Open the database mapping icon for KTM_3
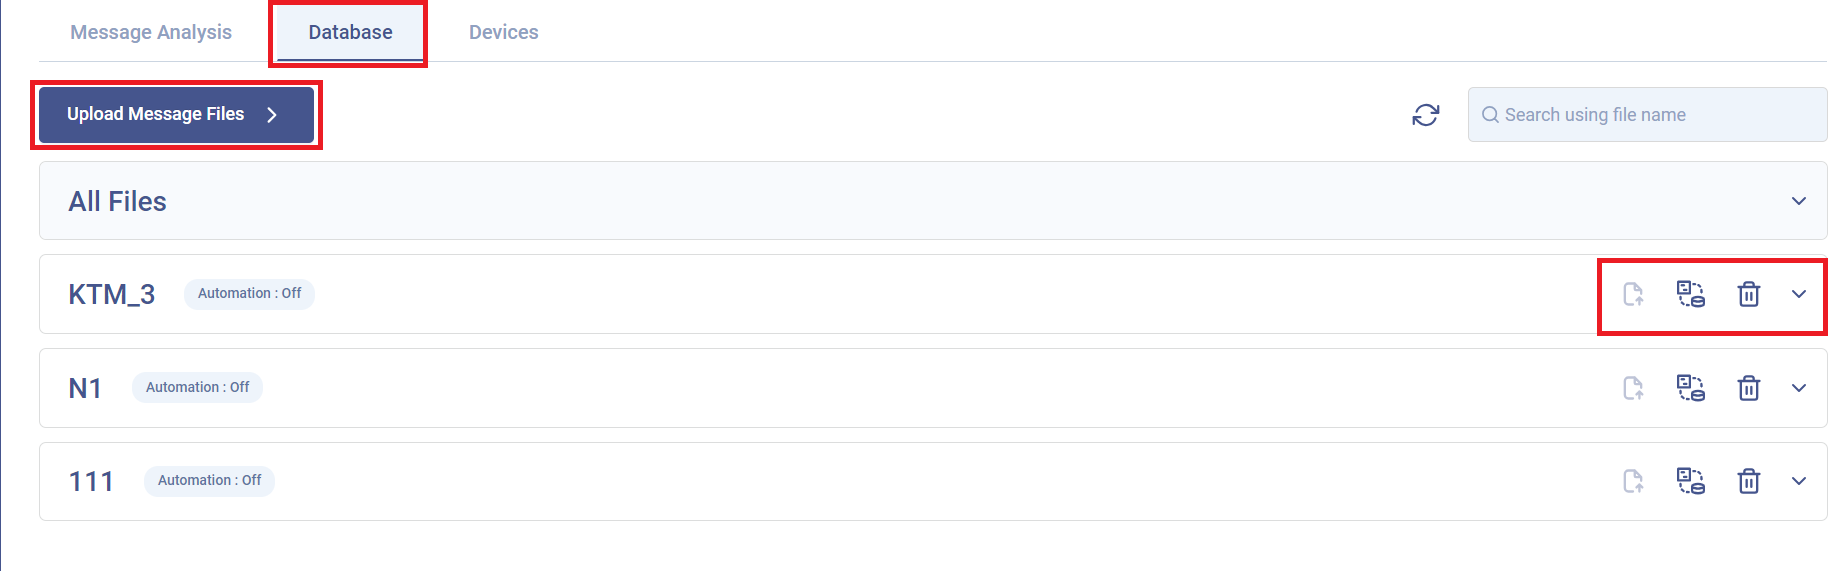This screenshot has height=571, width=1845. pyautogui.click(x=1691, y=294)
